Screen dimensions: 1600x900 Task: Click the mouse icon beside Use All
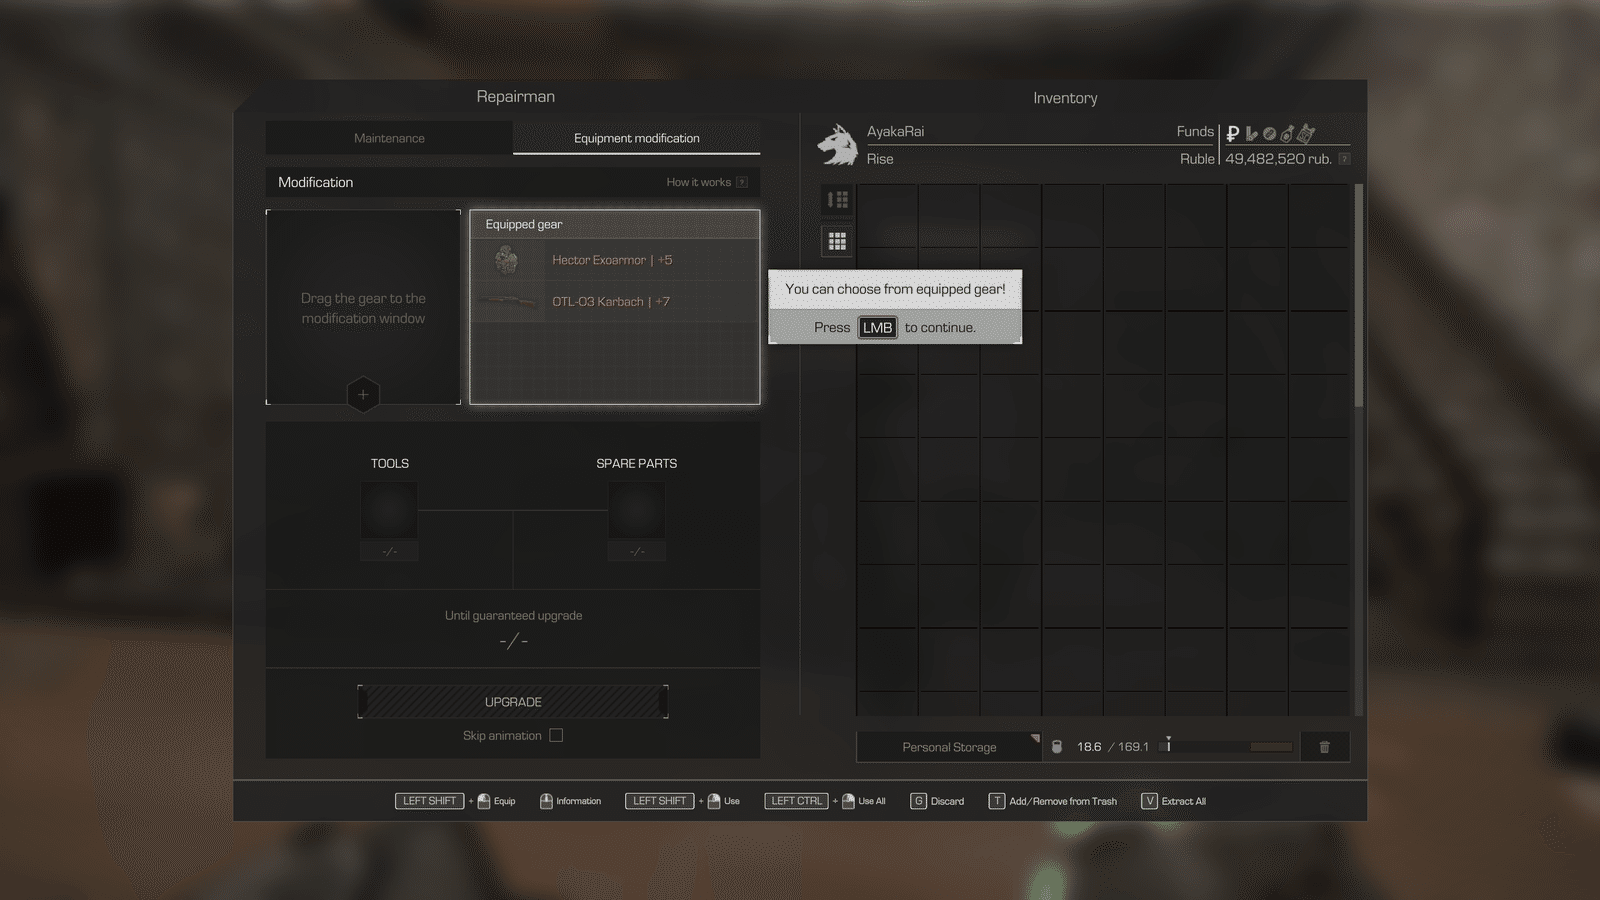point(848,801)
